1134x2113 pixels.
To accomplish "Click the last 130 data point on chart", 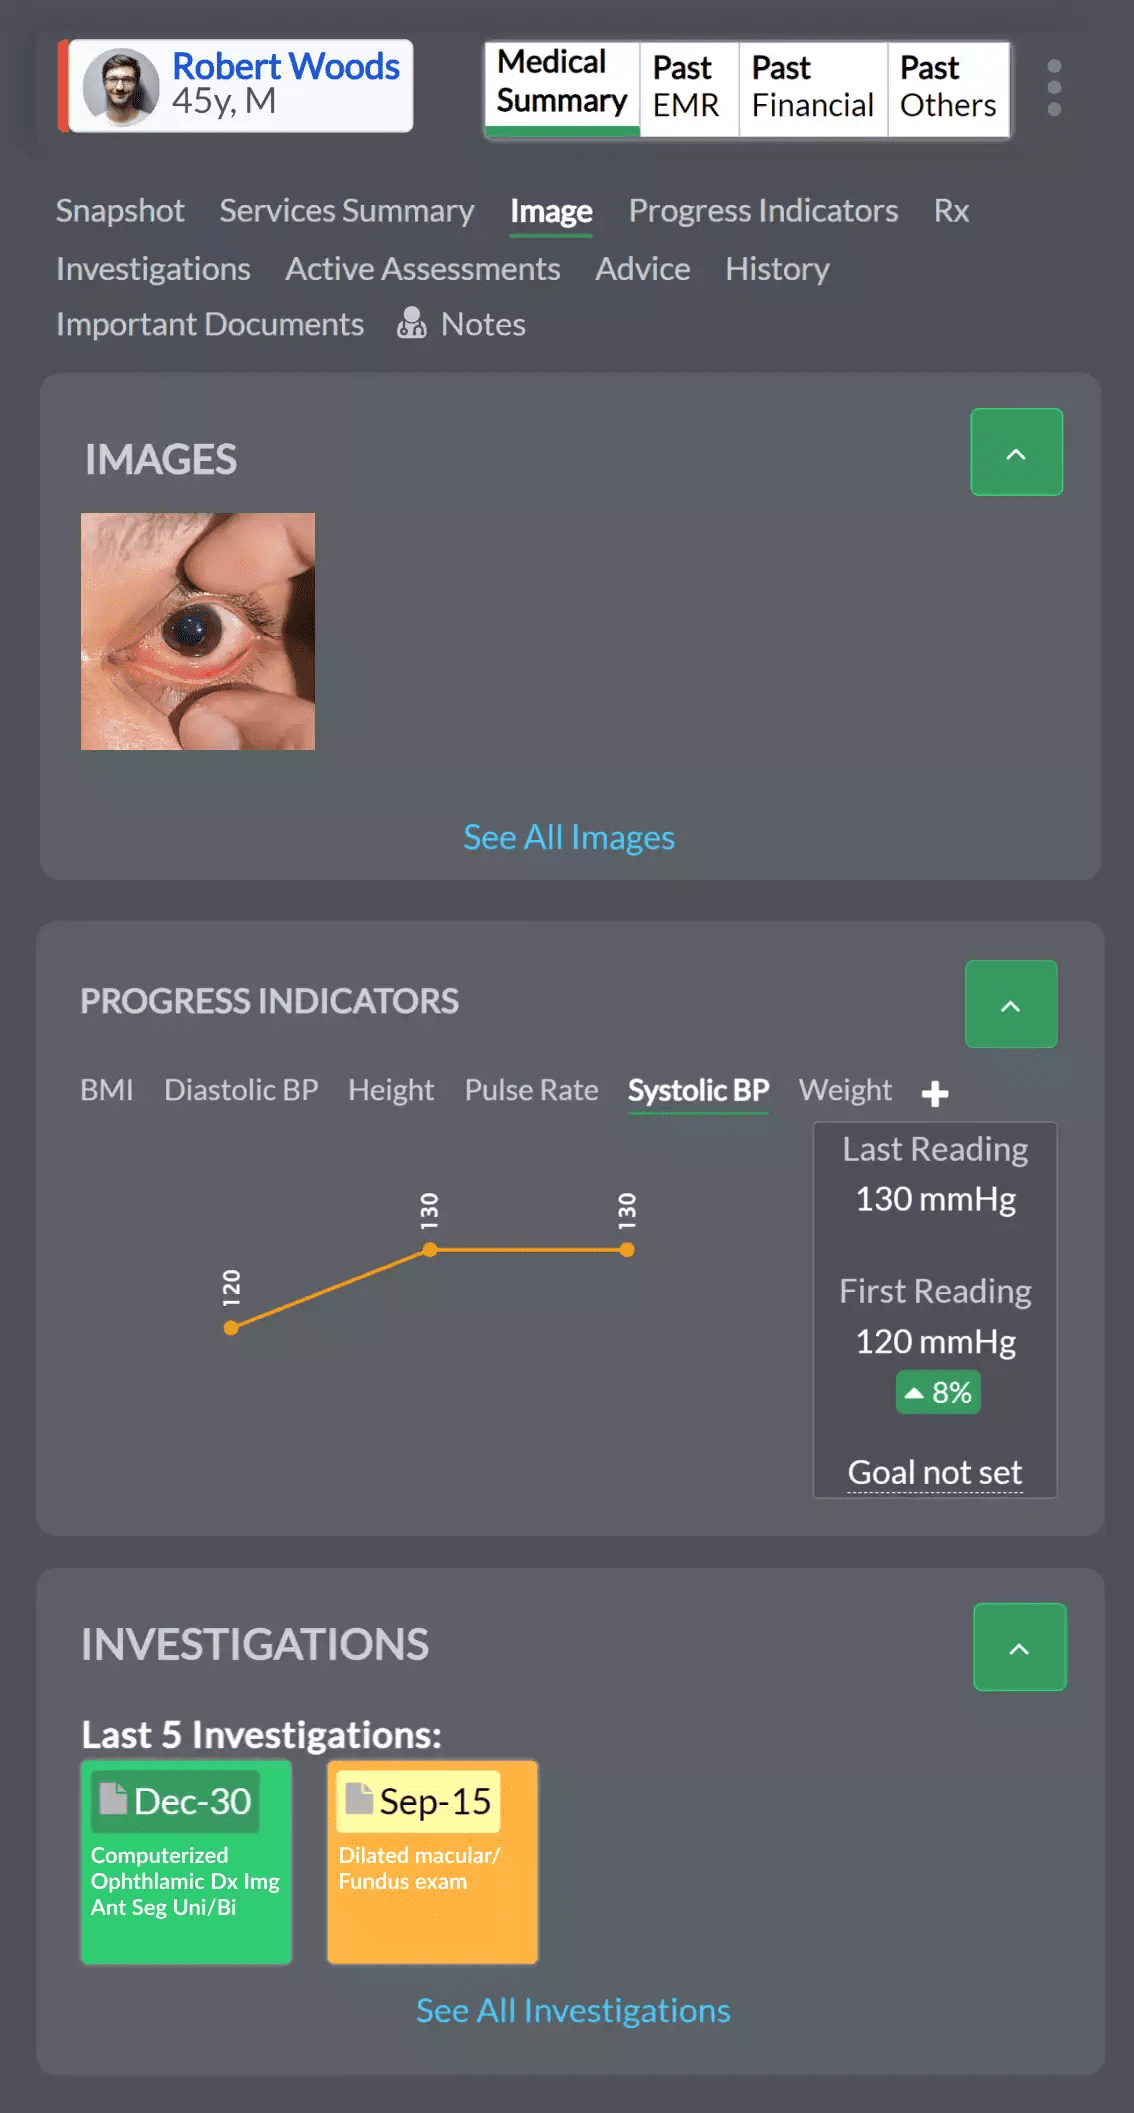I will (627, 1250).
